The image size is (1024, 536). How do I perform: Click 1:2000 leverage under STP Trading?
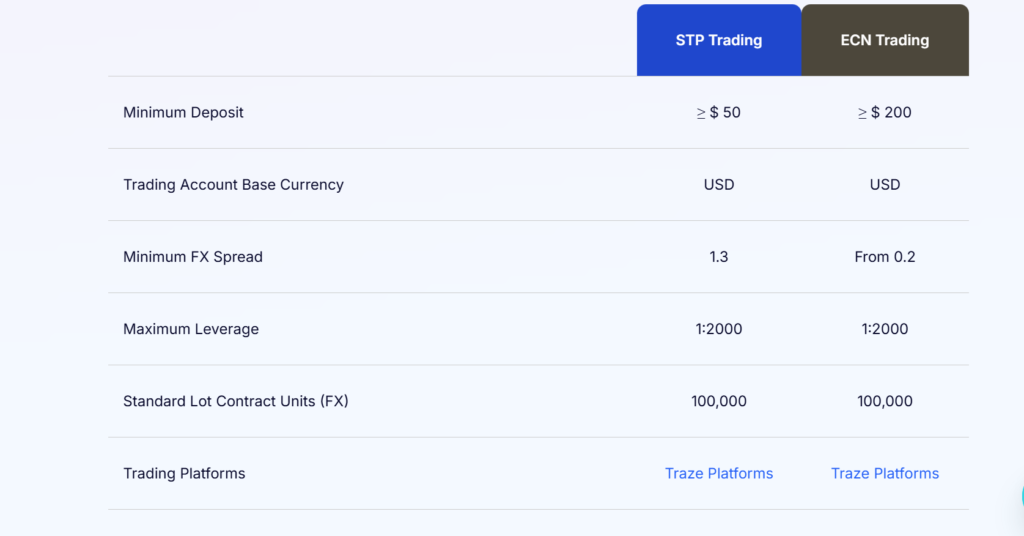click(x=719, y=329)
